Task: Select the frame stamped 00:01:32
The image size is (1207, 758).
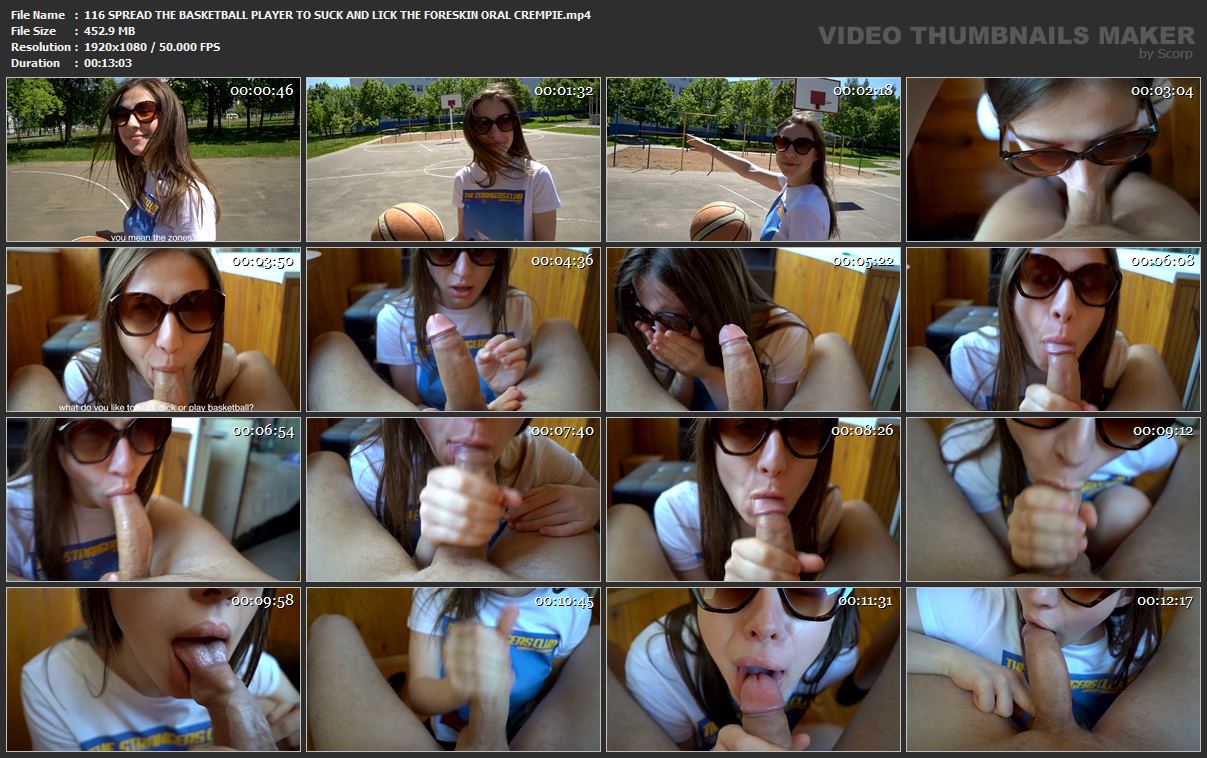Action: click(453, 160)
